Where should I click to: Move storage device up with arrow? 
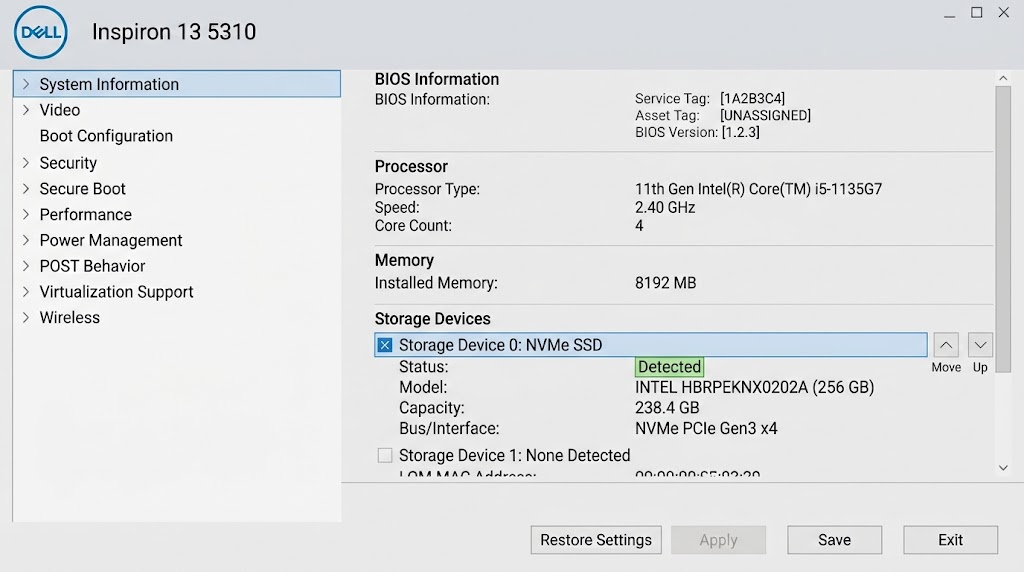pos(946,345)
